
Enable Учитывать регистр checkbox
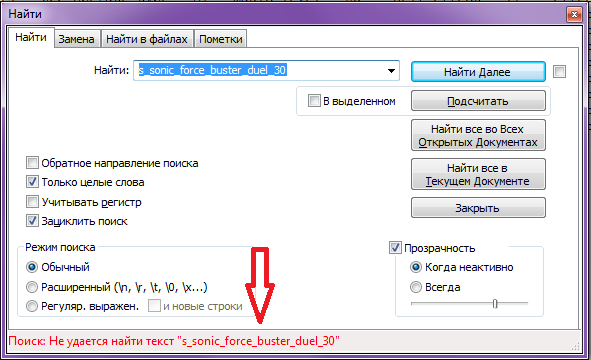[x=32, y=202]
